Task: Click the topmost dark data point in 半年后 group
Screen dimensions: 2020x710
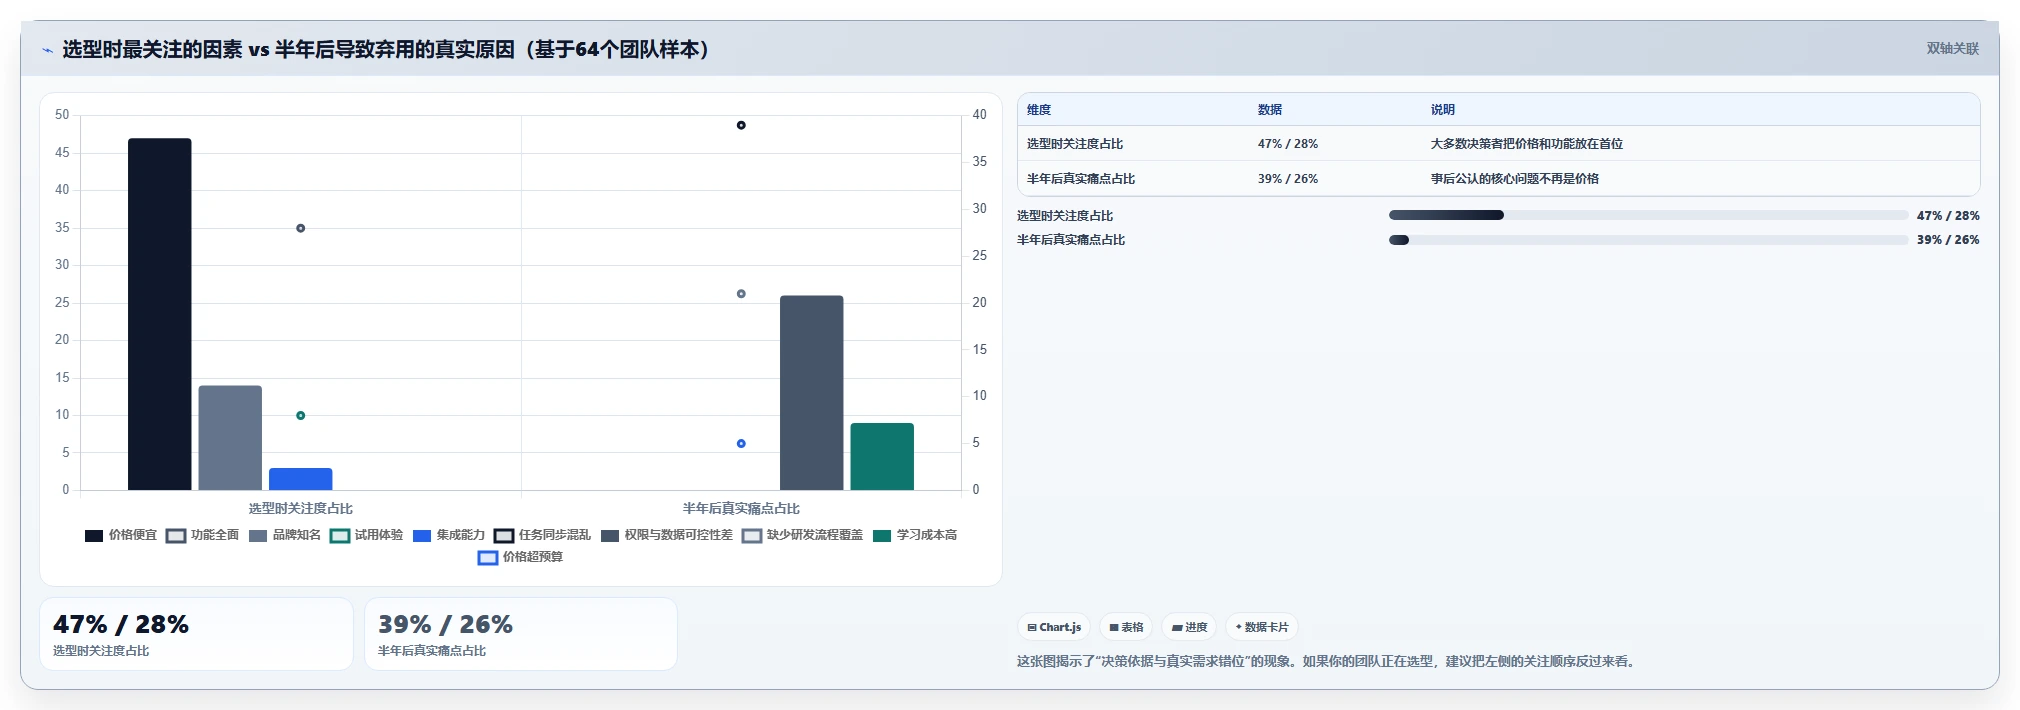Action: (741, 125)
